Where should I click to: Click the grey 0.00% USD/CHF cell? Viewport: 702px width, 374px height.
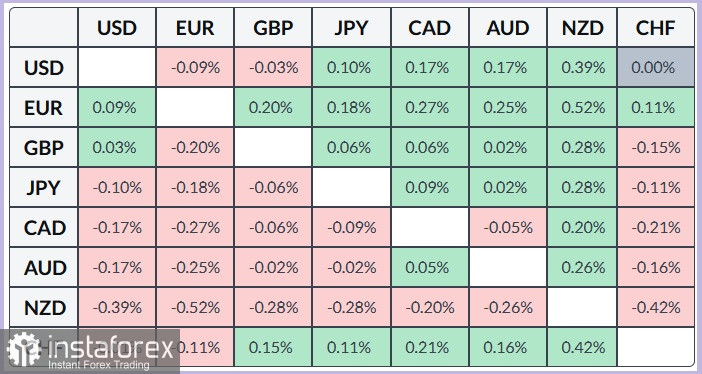coord(655,67)
